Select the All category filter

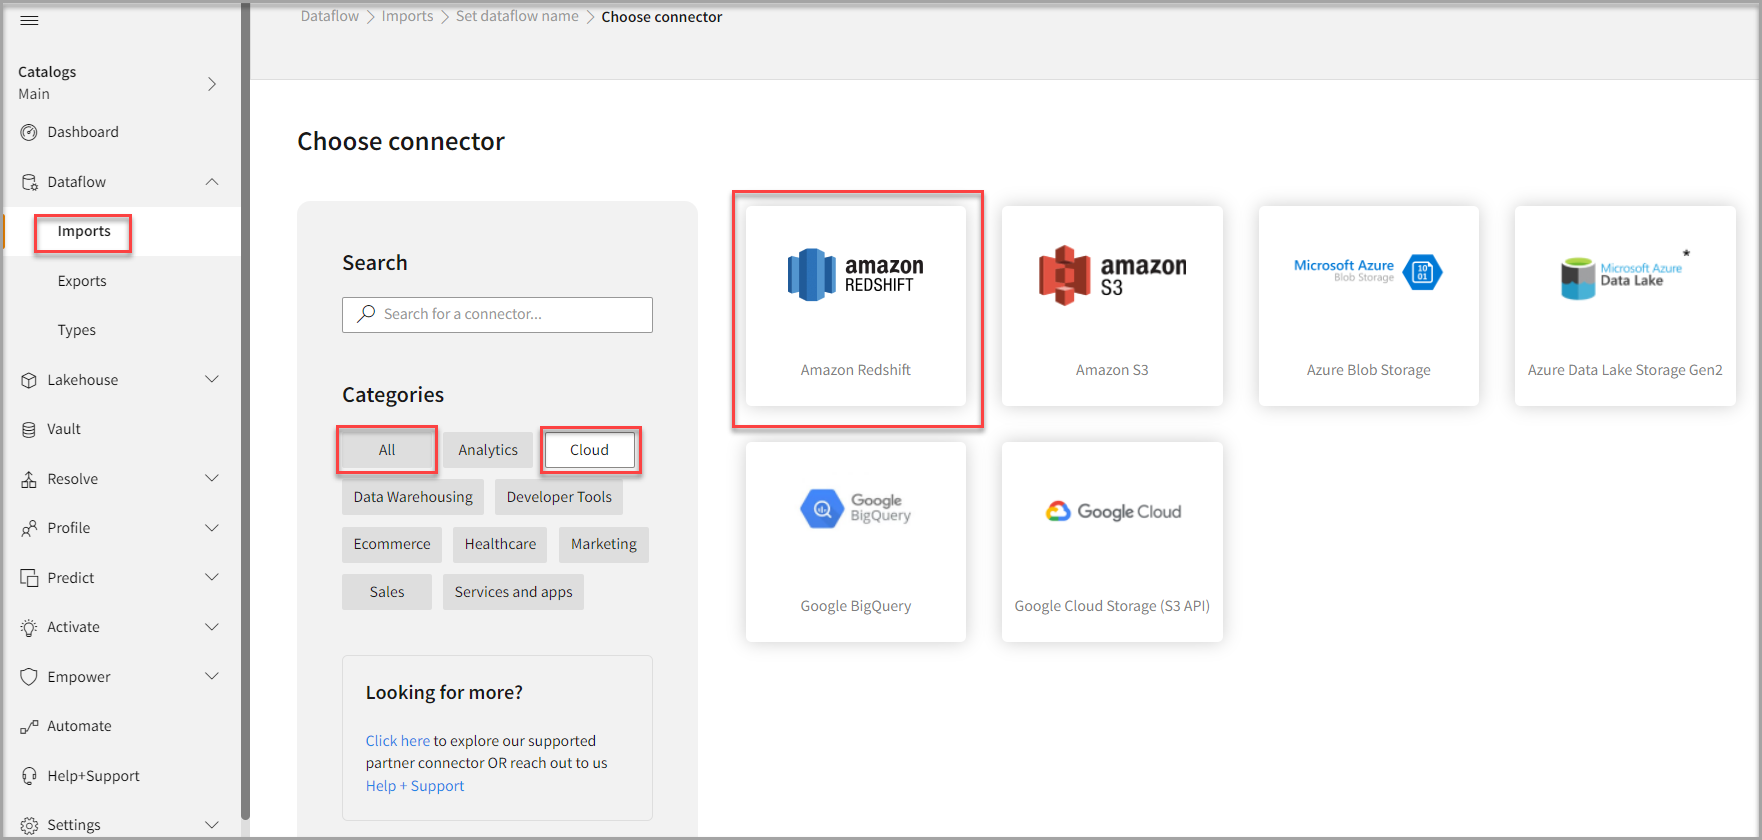387,450
